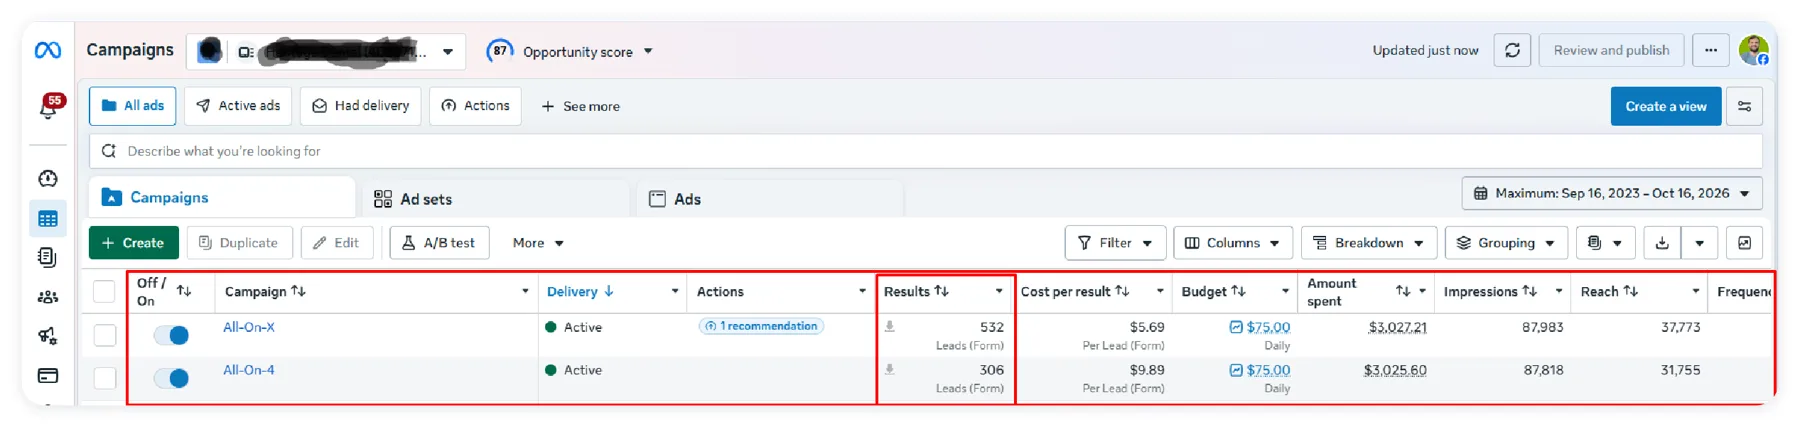Check the All-On-X row checkbox
The width and height of the screenshot is (1800, 432).
(x=104, y=335)
